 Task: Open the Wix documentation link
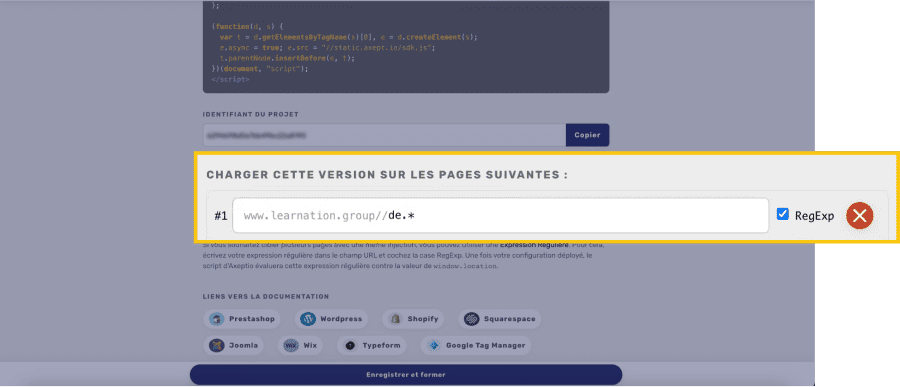[300, 346]
